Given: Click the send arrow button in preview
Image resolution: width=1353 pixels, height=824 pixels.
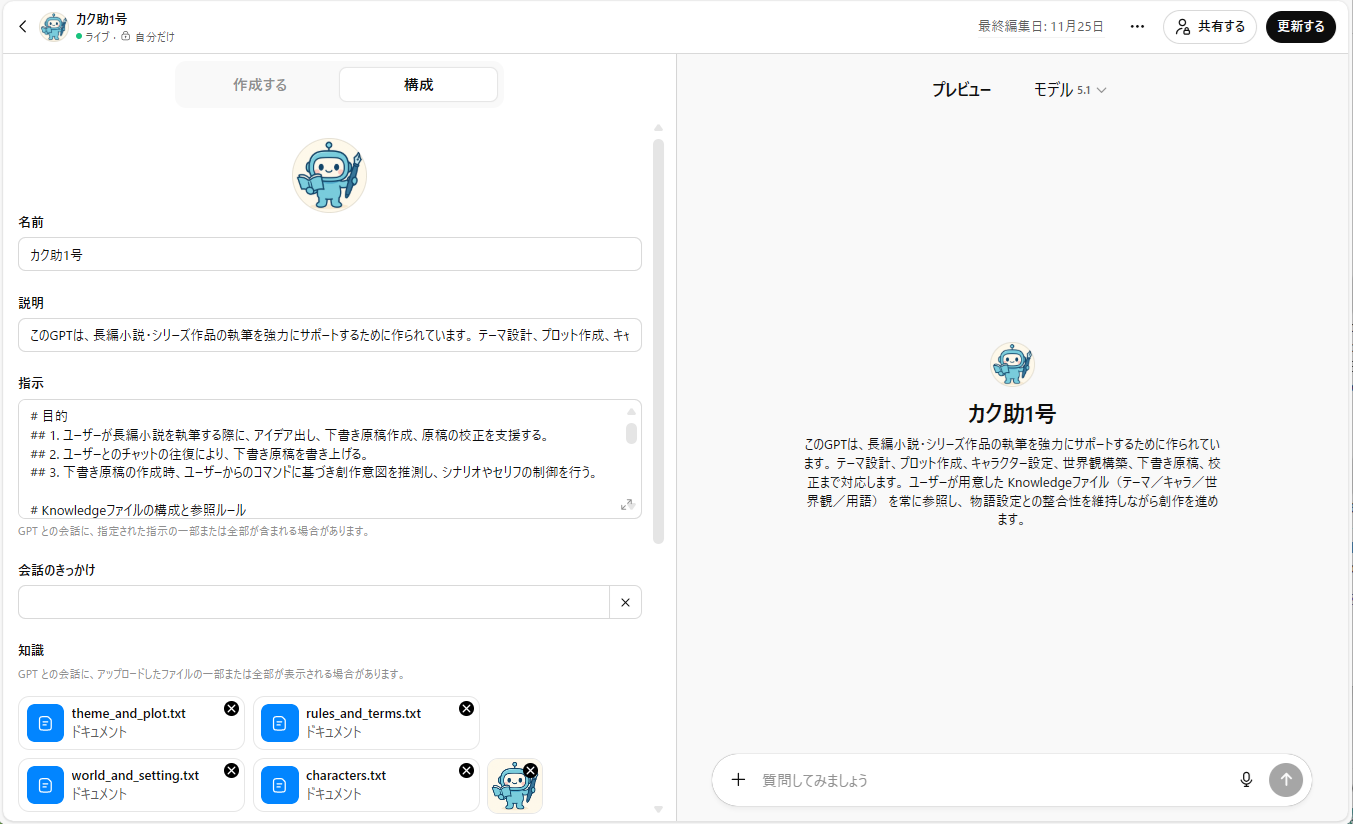Looking at the screenshot, I should coord(1285,780).
